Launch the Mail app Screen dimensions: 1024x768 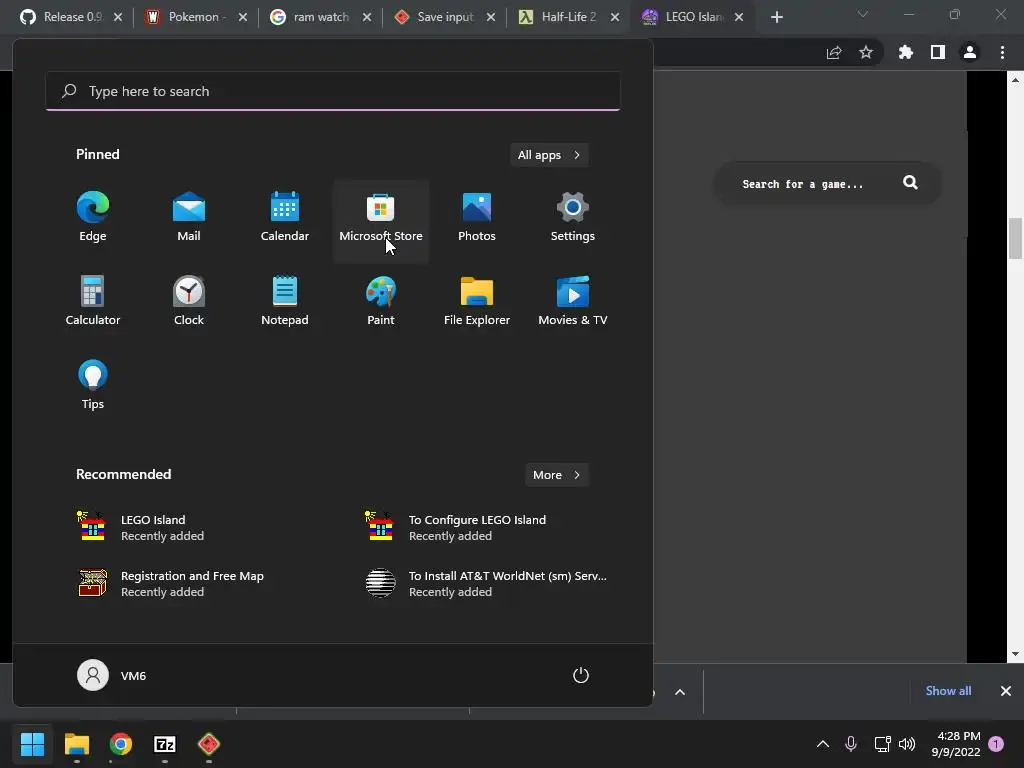[x=189, y=218]
